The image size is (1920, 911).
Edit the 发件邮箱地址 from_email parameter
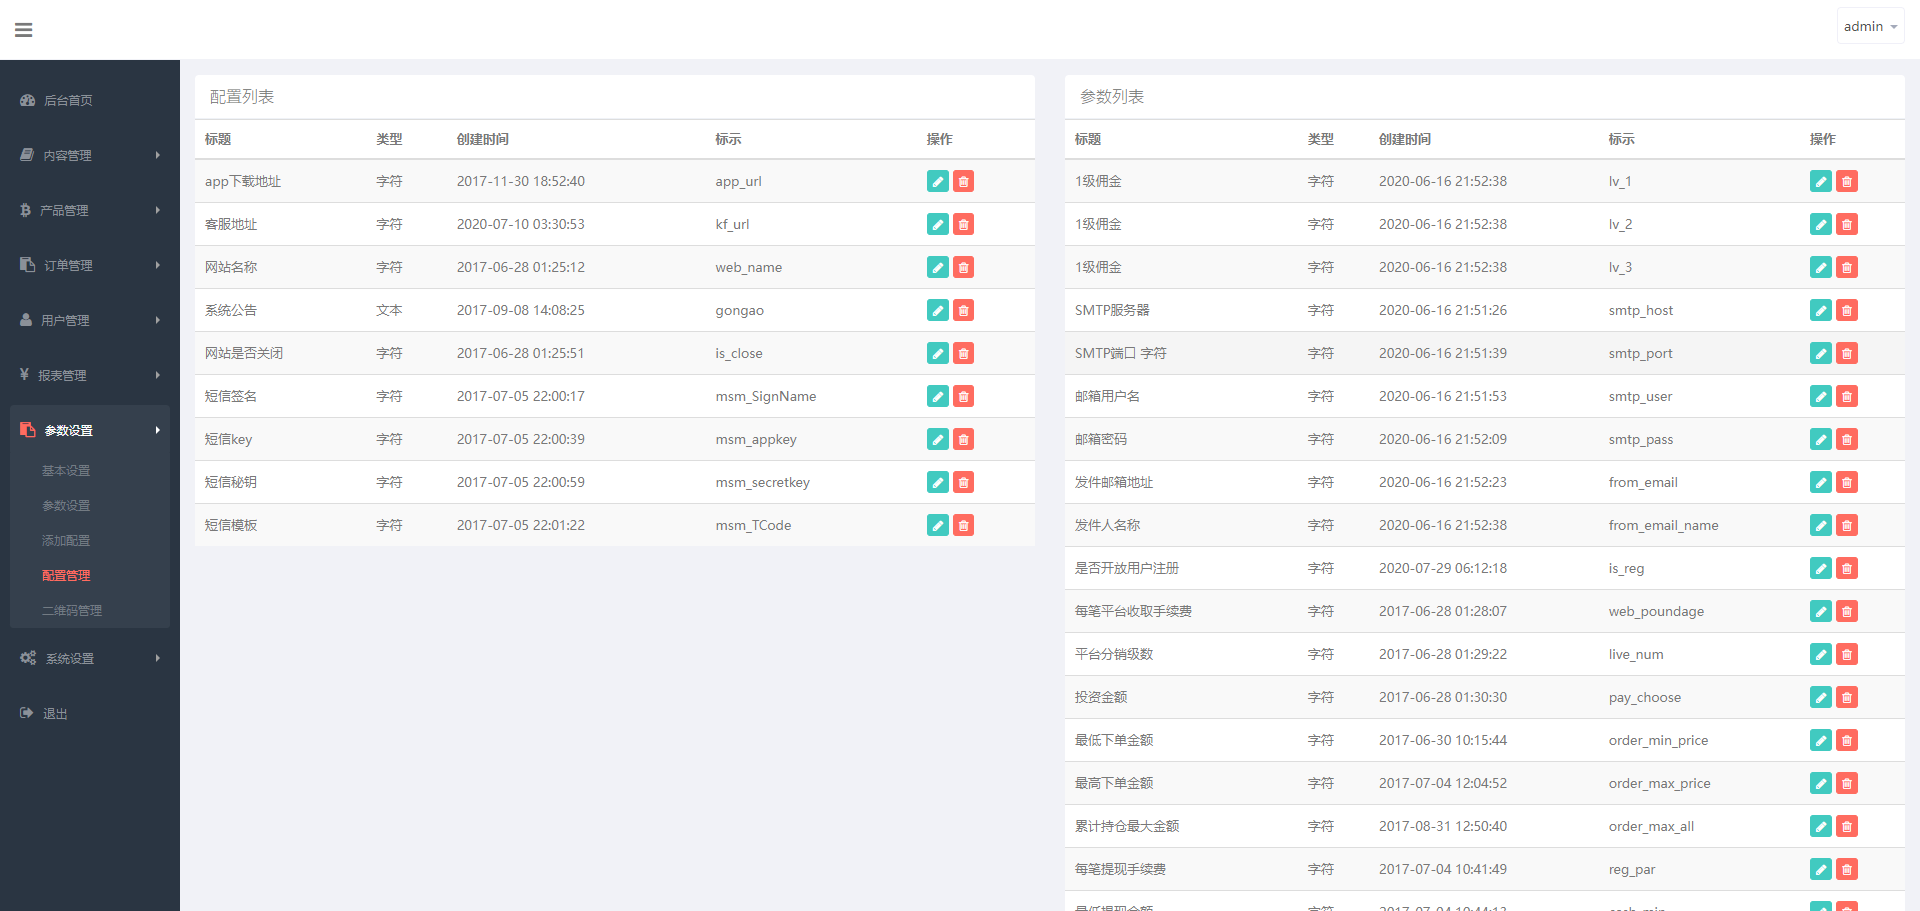click(1821, 482)
